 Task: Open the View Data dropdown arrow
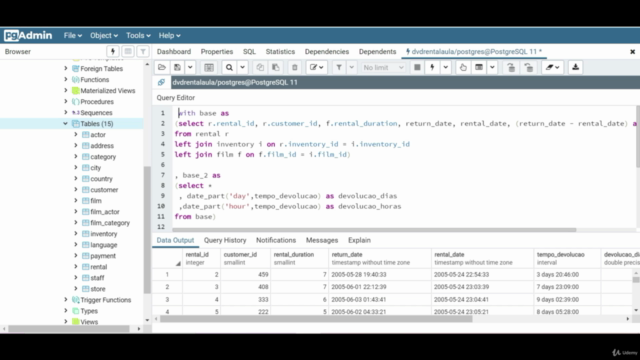tap(492, 67)
